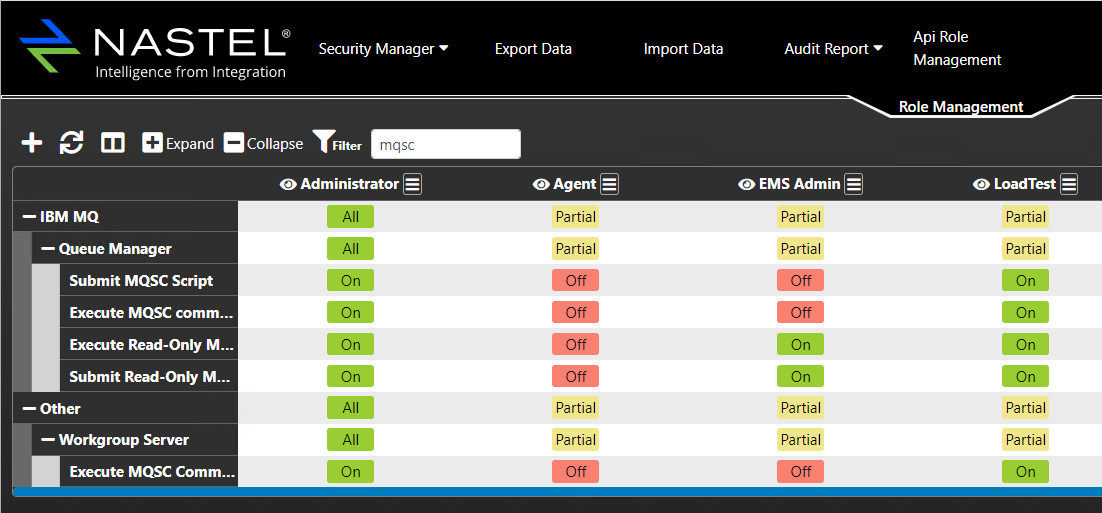1102x513 pixels.
Task: Select Execute MQSC Comm... row under Workgroup Server
Action: tap(151, 472)
